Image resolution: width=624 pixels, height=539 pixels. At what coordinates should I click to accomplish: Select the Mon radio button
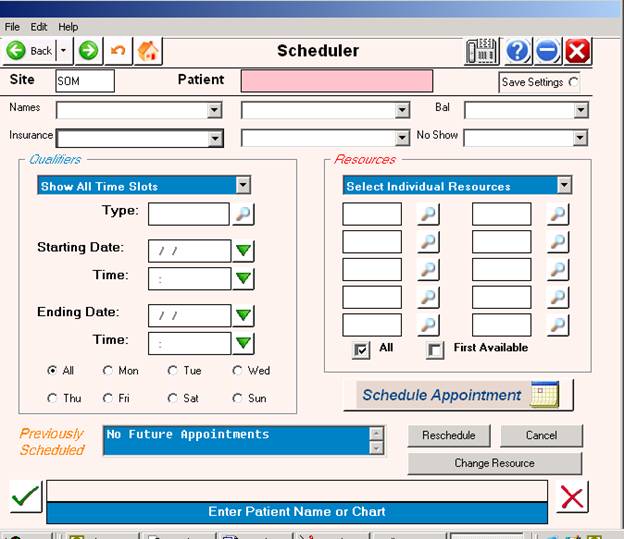pyautogui.click(x=108, y=370)
